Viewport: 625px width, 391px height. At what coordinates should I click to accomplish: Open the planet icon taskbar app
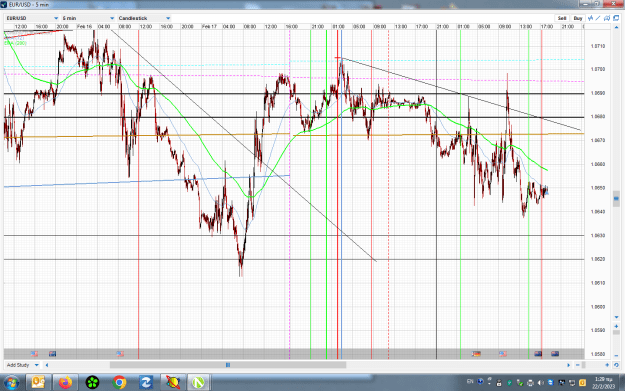click(173, 383)
